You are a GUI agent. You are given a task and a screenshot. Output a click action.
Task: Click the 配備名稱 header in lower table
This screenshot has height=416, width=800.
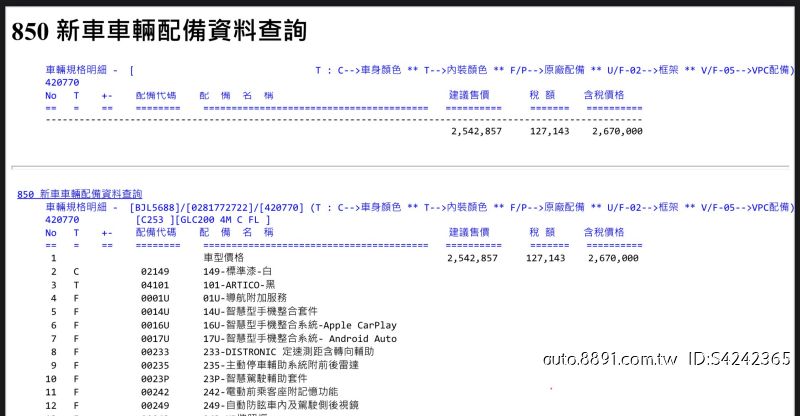[x=236, y=232]
